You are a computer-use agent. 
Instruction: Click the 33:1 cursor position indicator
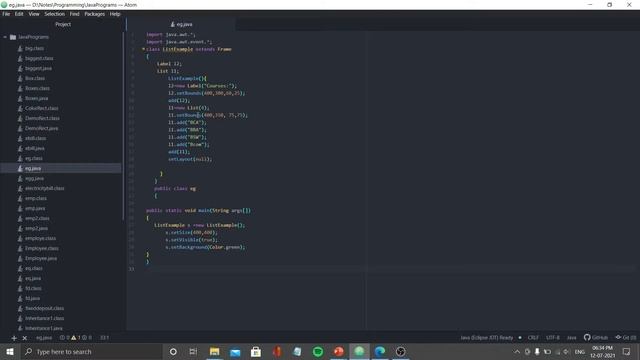click(x=104, y=338)
